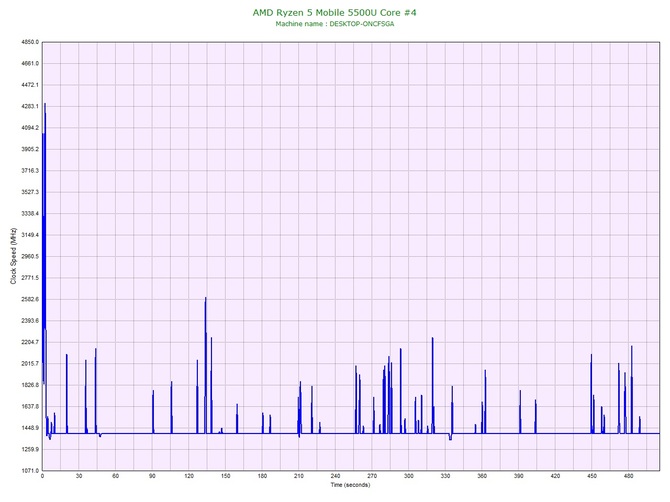Click the 3527.3 y-axis value
Screen dimensions: 670x502
tap(30, 192)
